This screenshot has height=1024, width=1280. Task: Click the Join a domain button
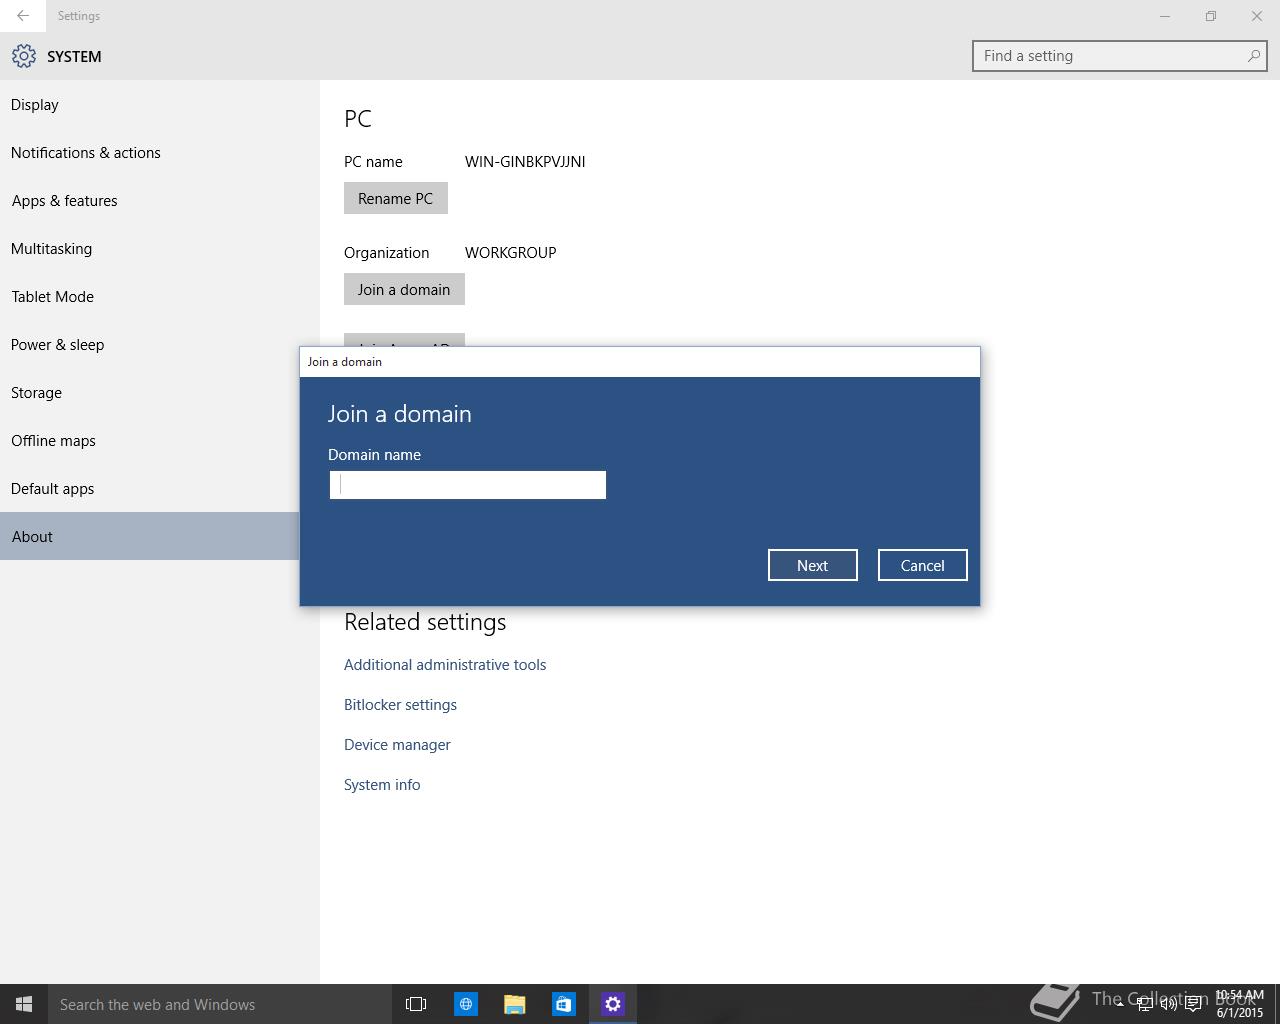pyautogui.click(x=404, y=289)
